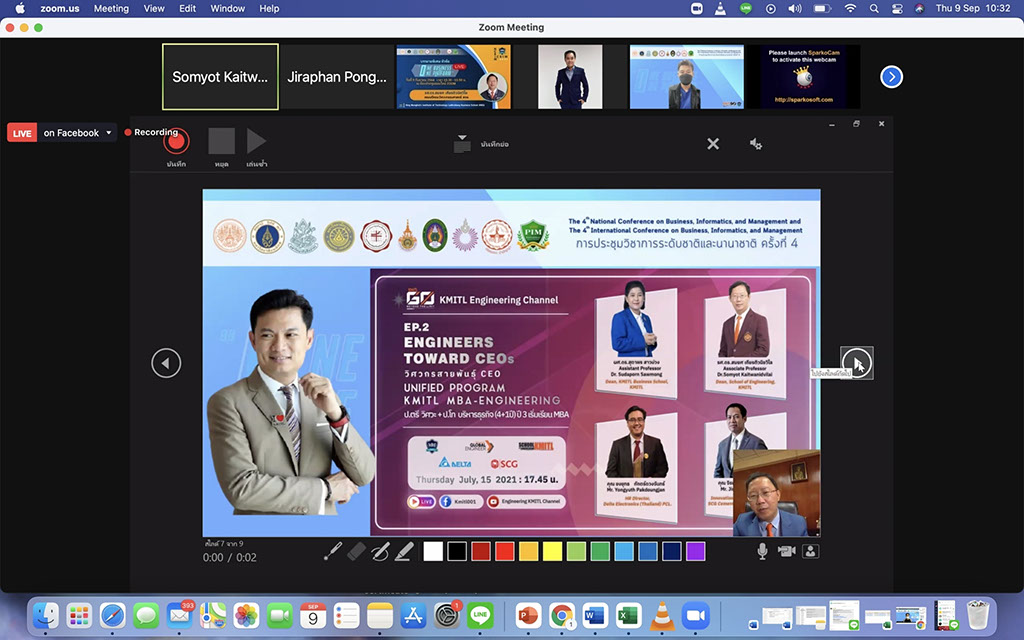The height and width of the screenshot is (640, 1024).
Task: Advance to the next slide arrow
Action: 856,362
